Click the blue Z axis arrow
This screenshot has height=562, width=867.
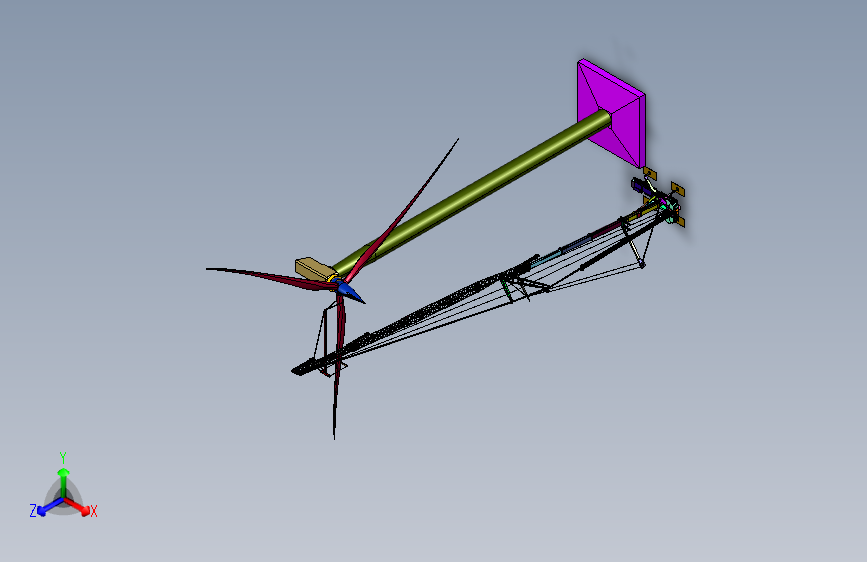pos(50,506)
